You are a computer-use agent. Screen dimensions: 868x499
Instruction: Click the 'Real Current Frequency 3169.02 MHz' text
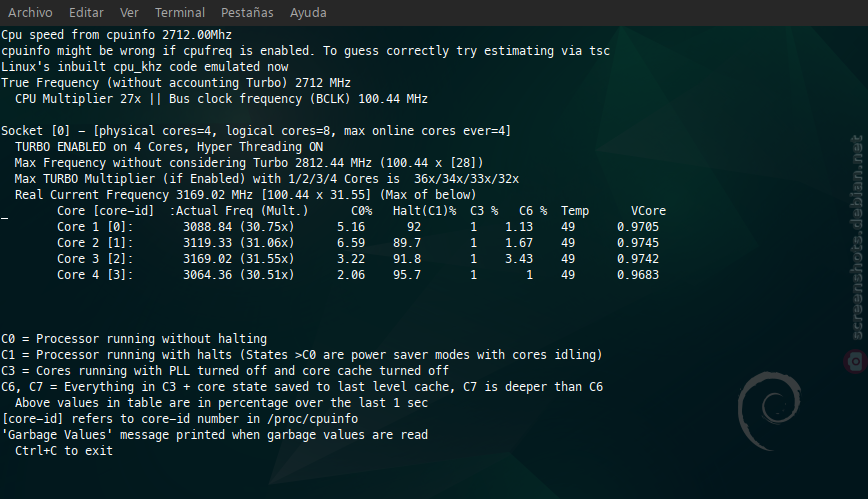coord(133,195)
